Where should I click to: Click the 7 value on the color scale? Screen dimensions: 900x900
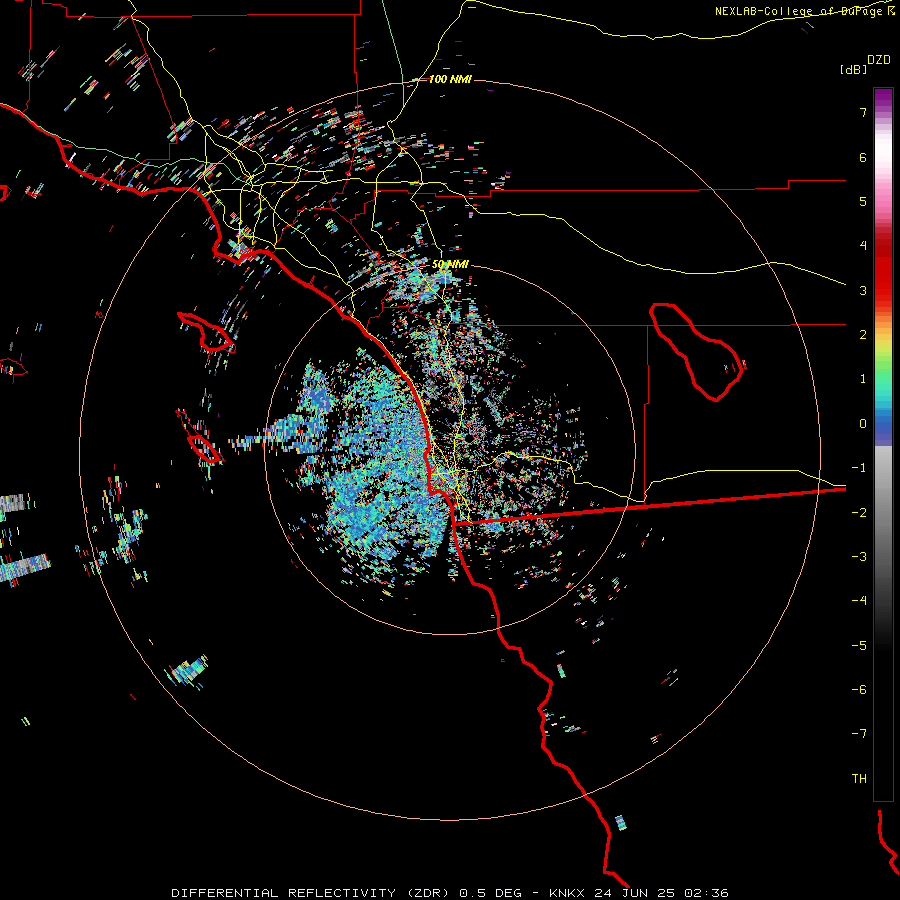pos(863,112)
